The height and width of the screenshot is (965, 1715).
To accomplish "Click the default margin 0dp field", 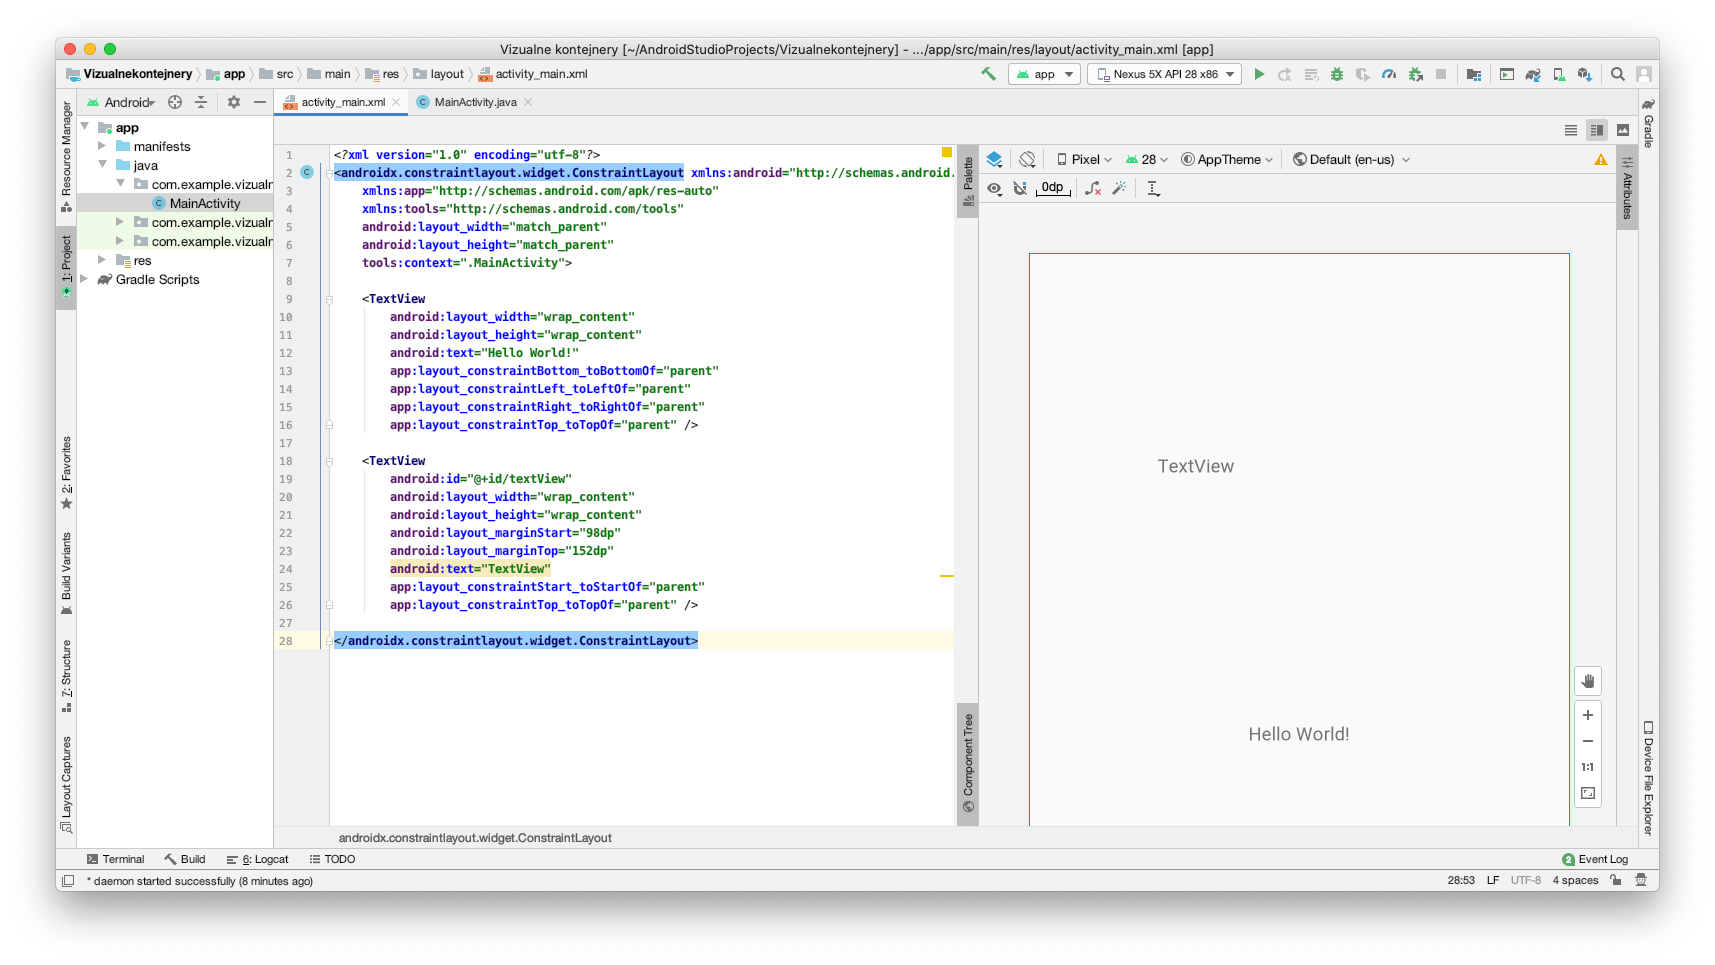I will click(x=1053, y=188).
